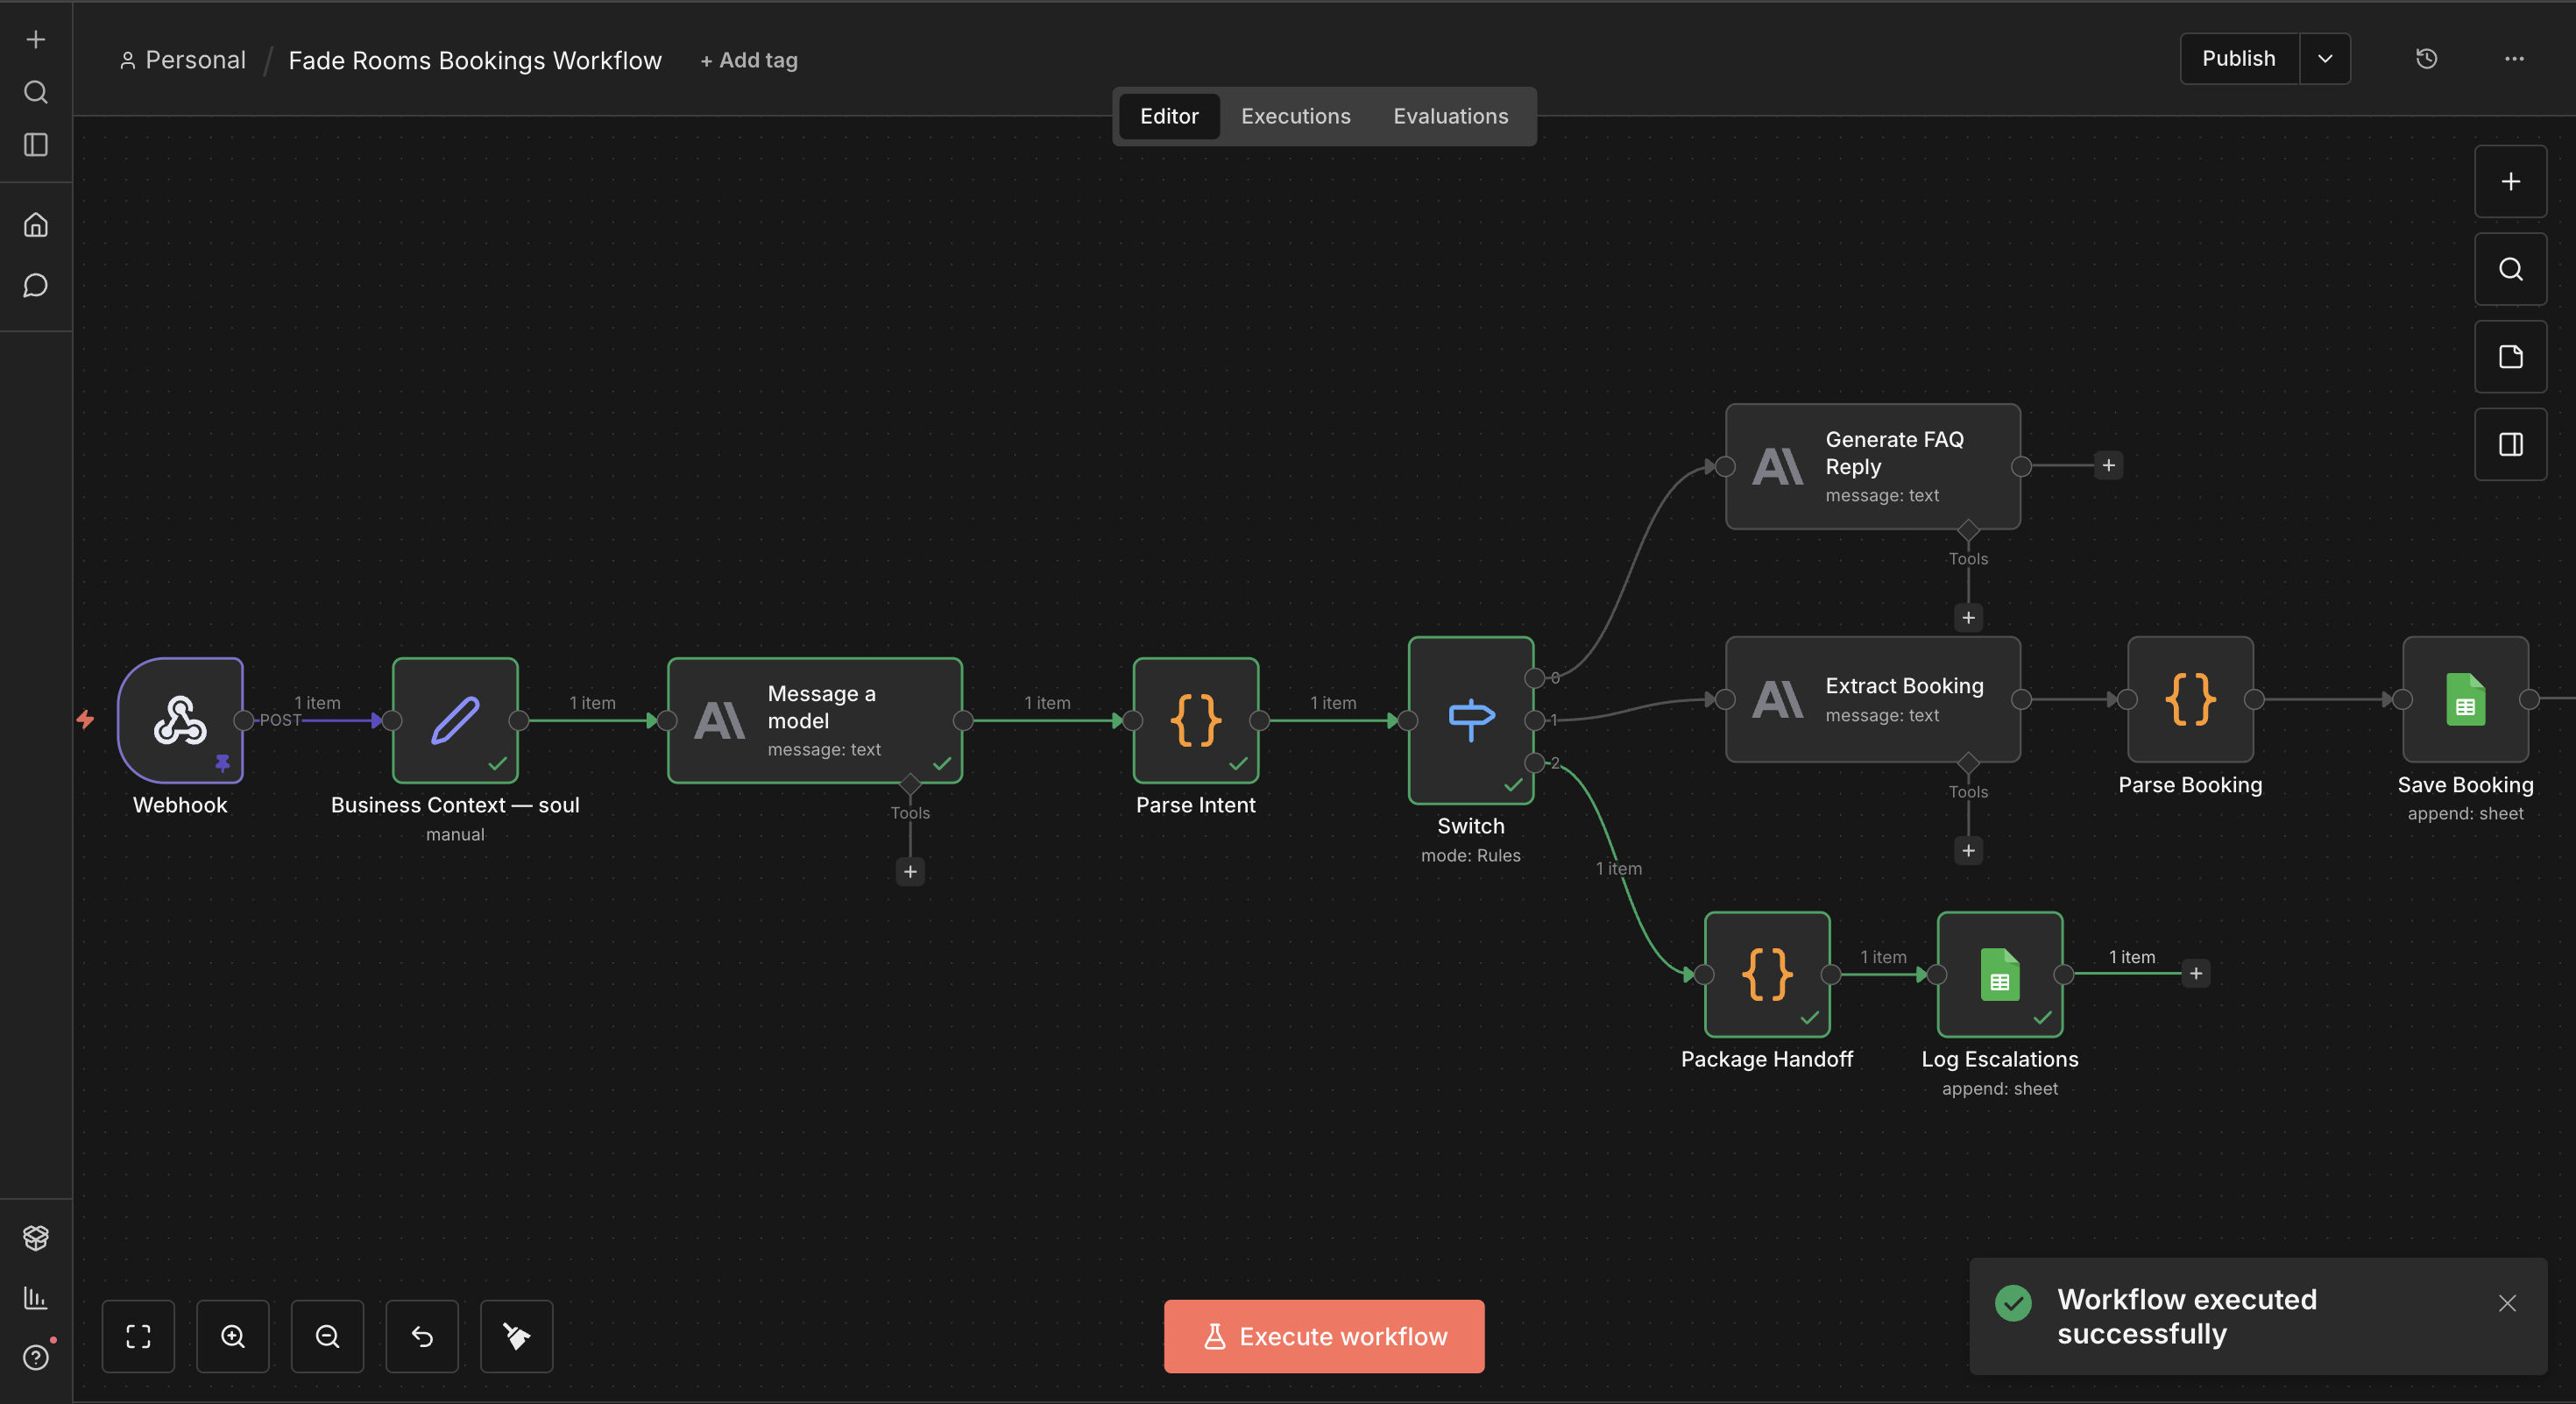
Task: Open workflow history clock icon
Action: 2427,59
